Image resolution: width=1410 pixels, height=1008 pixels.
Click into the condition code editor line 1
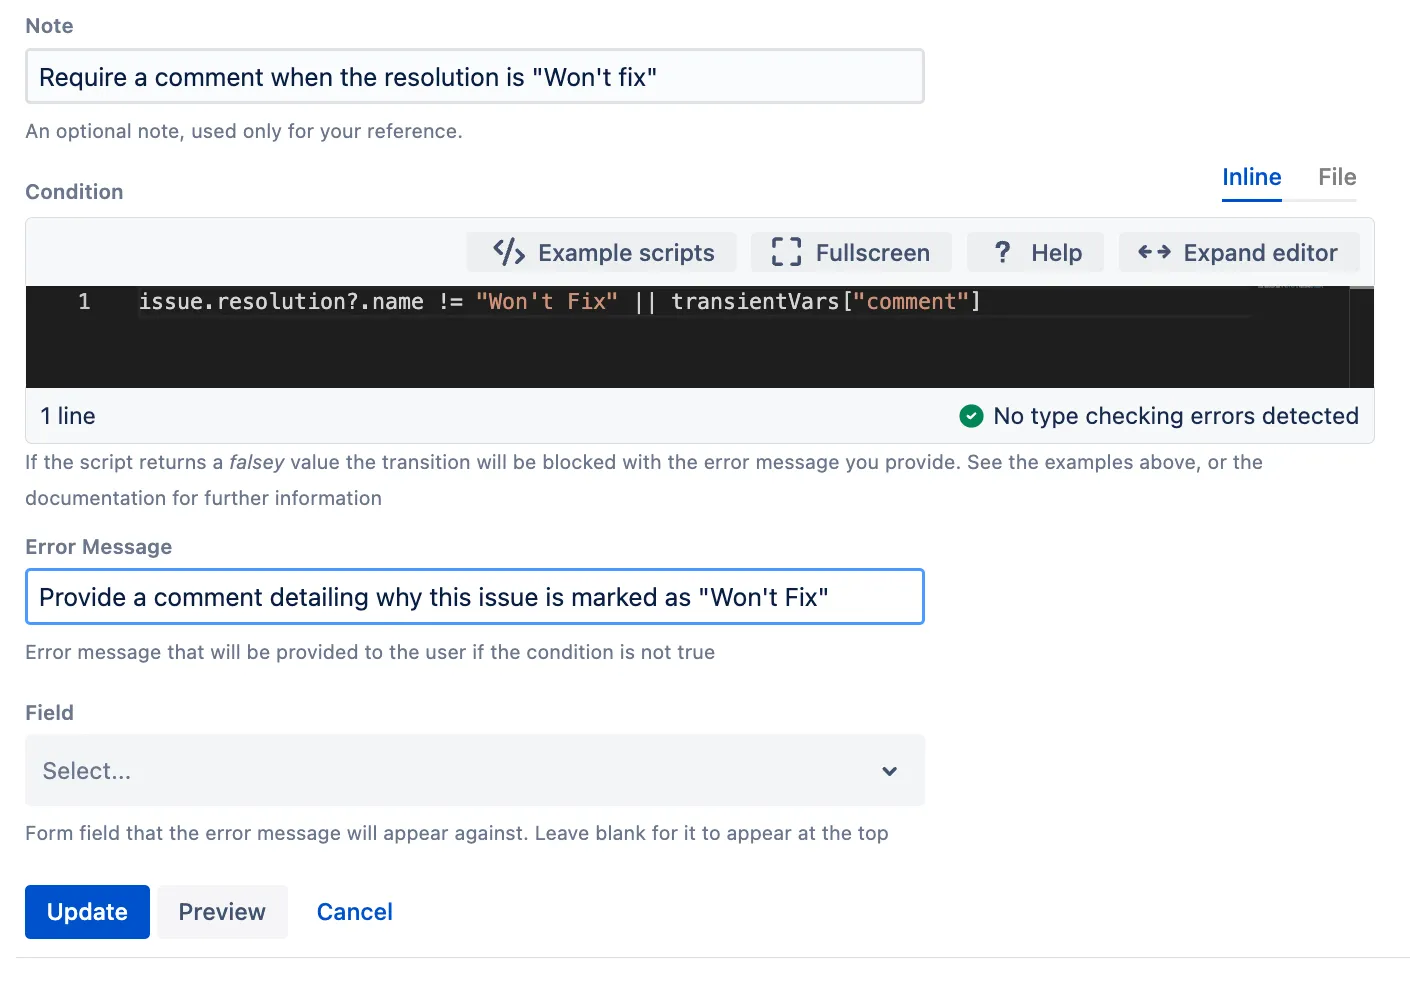coord(560,302)
